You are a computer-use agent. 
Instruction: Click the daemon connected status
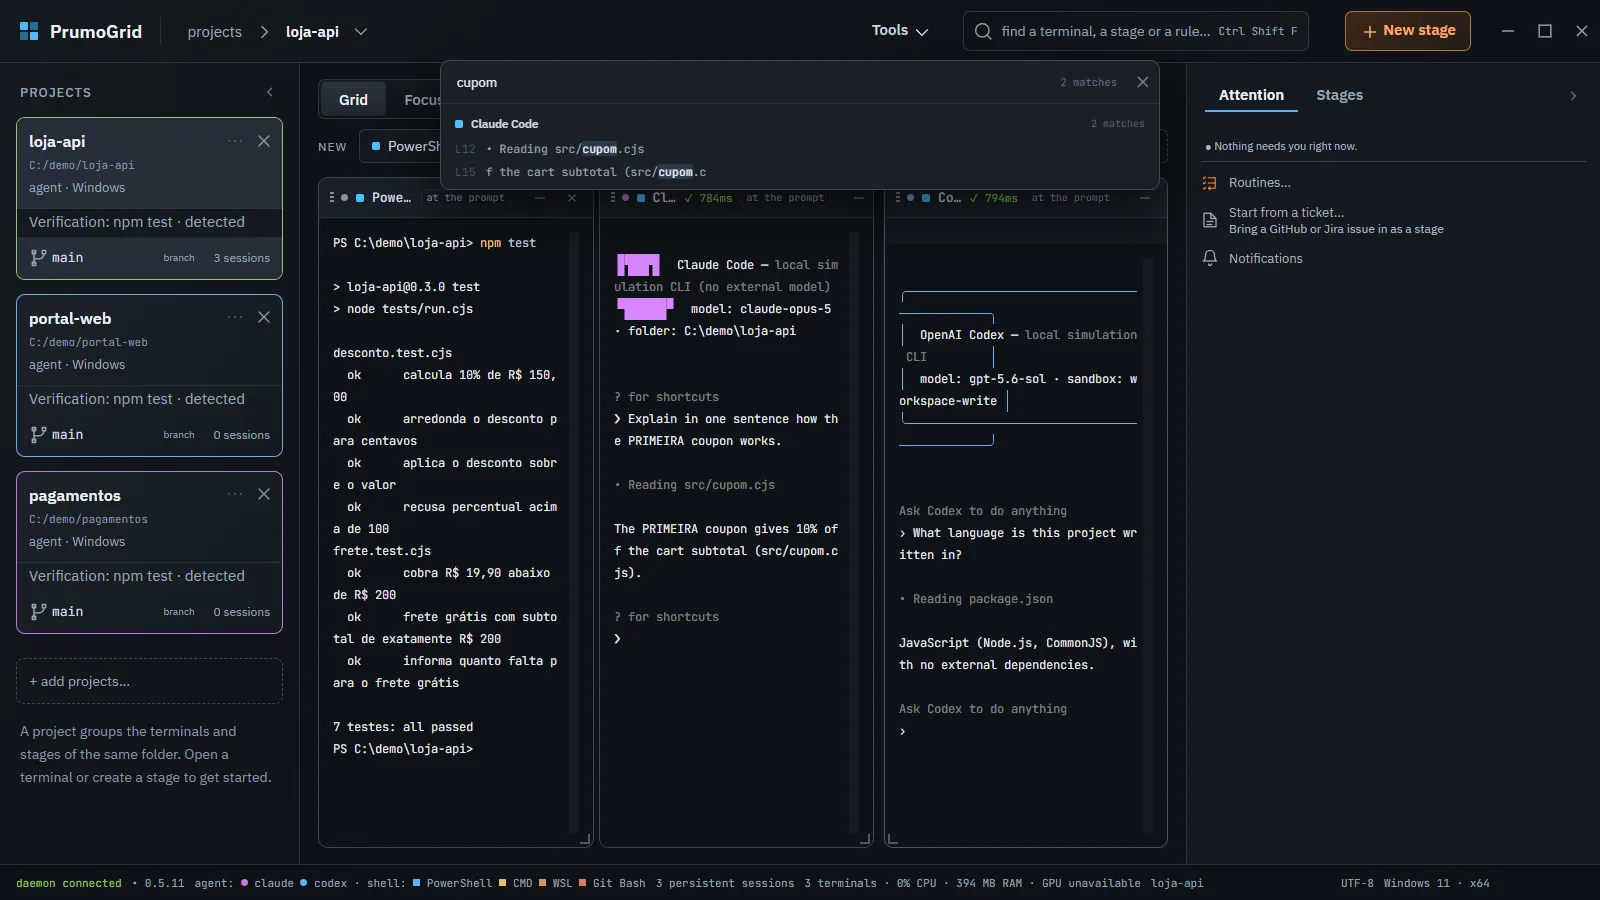[69, 883]
